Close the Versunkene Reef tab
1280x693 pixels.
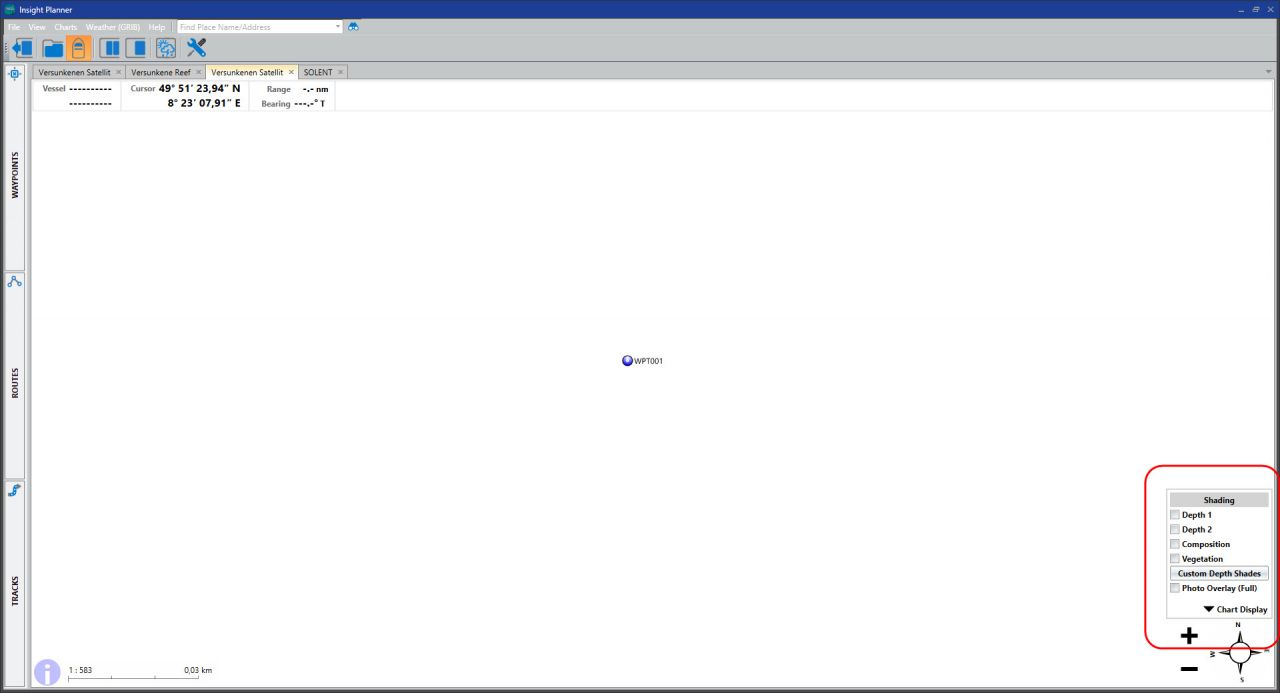pyautogui.click(x=198, y=72)
